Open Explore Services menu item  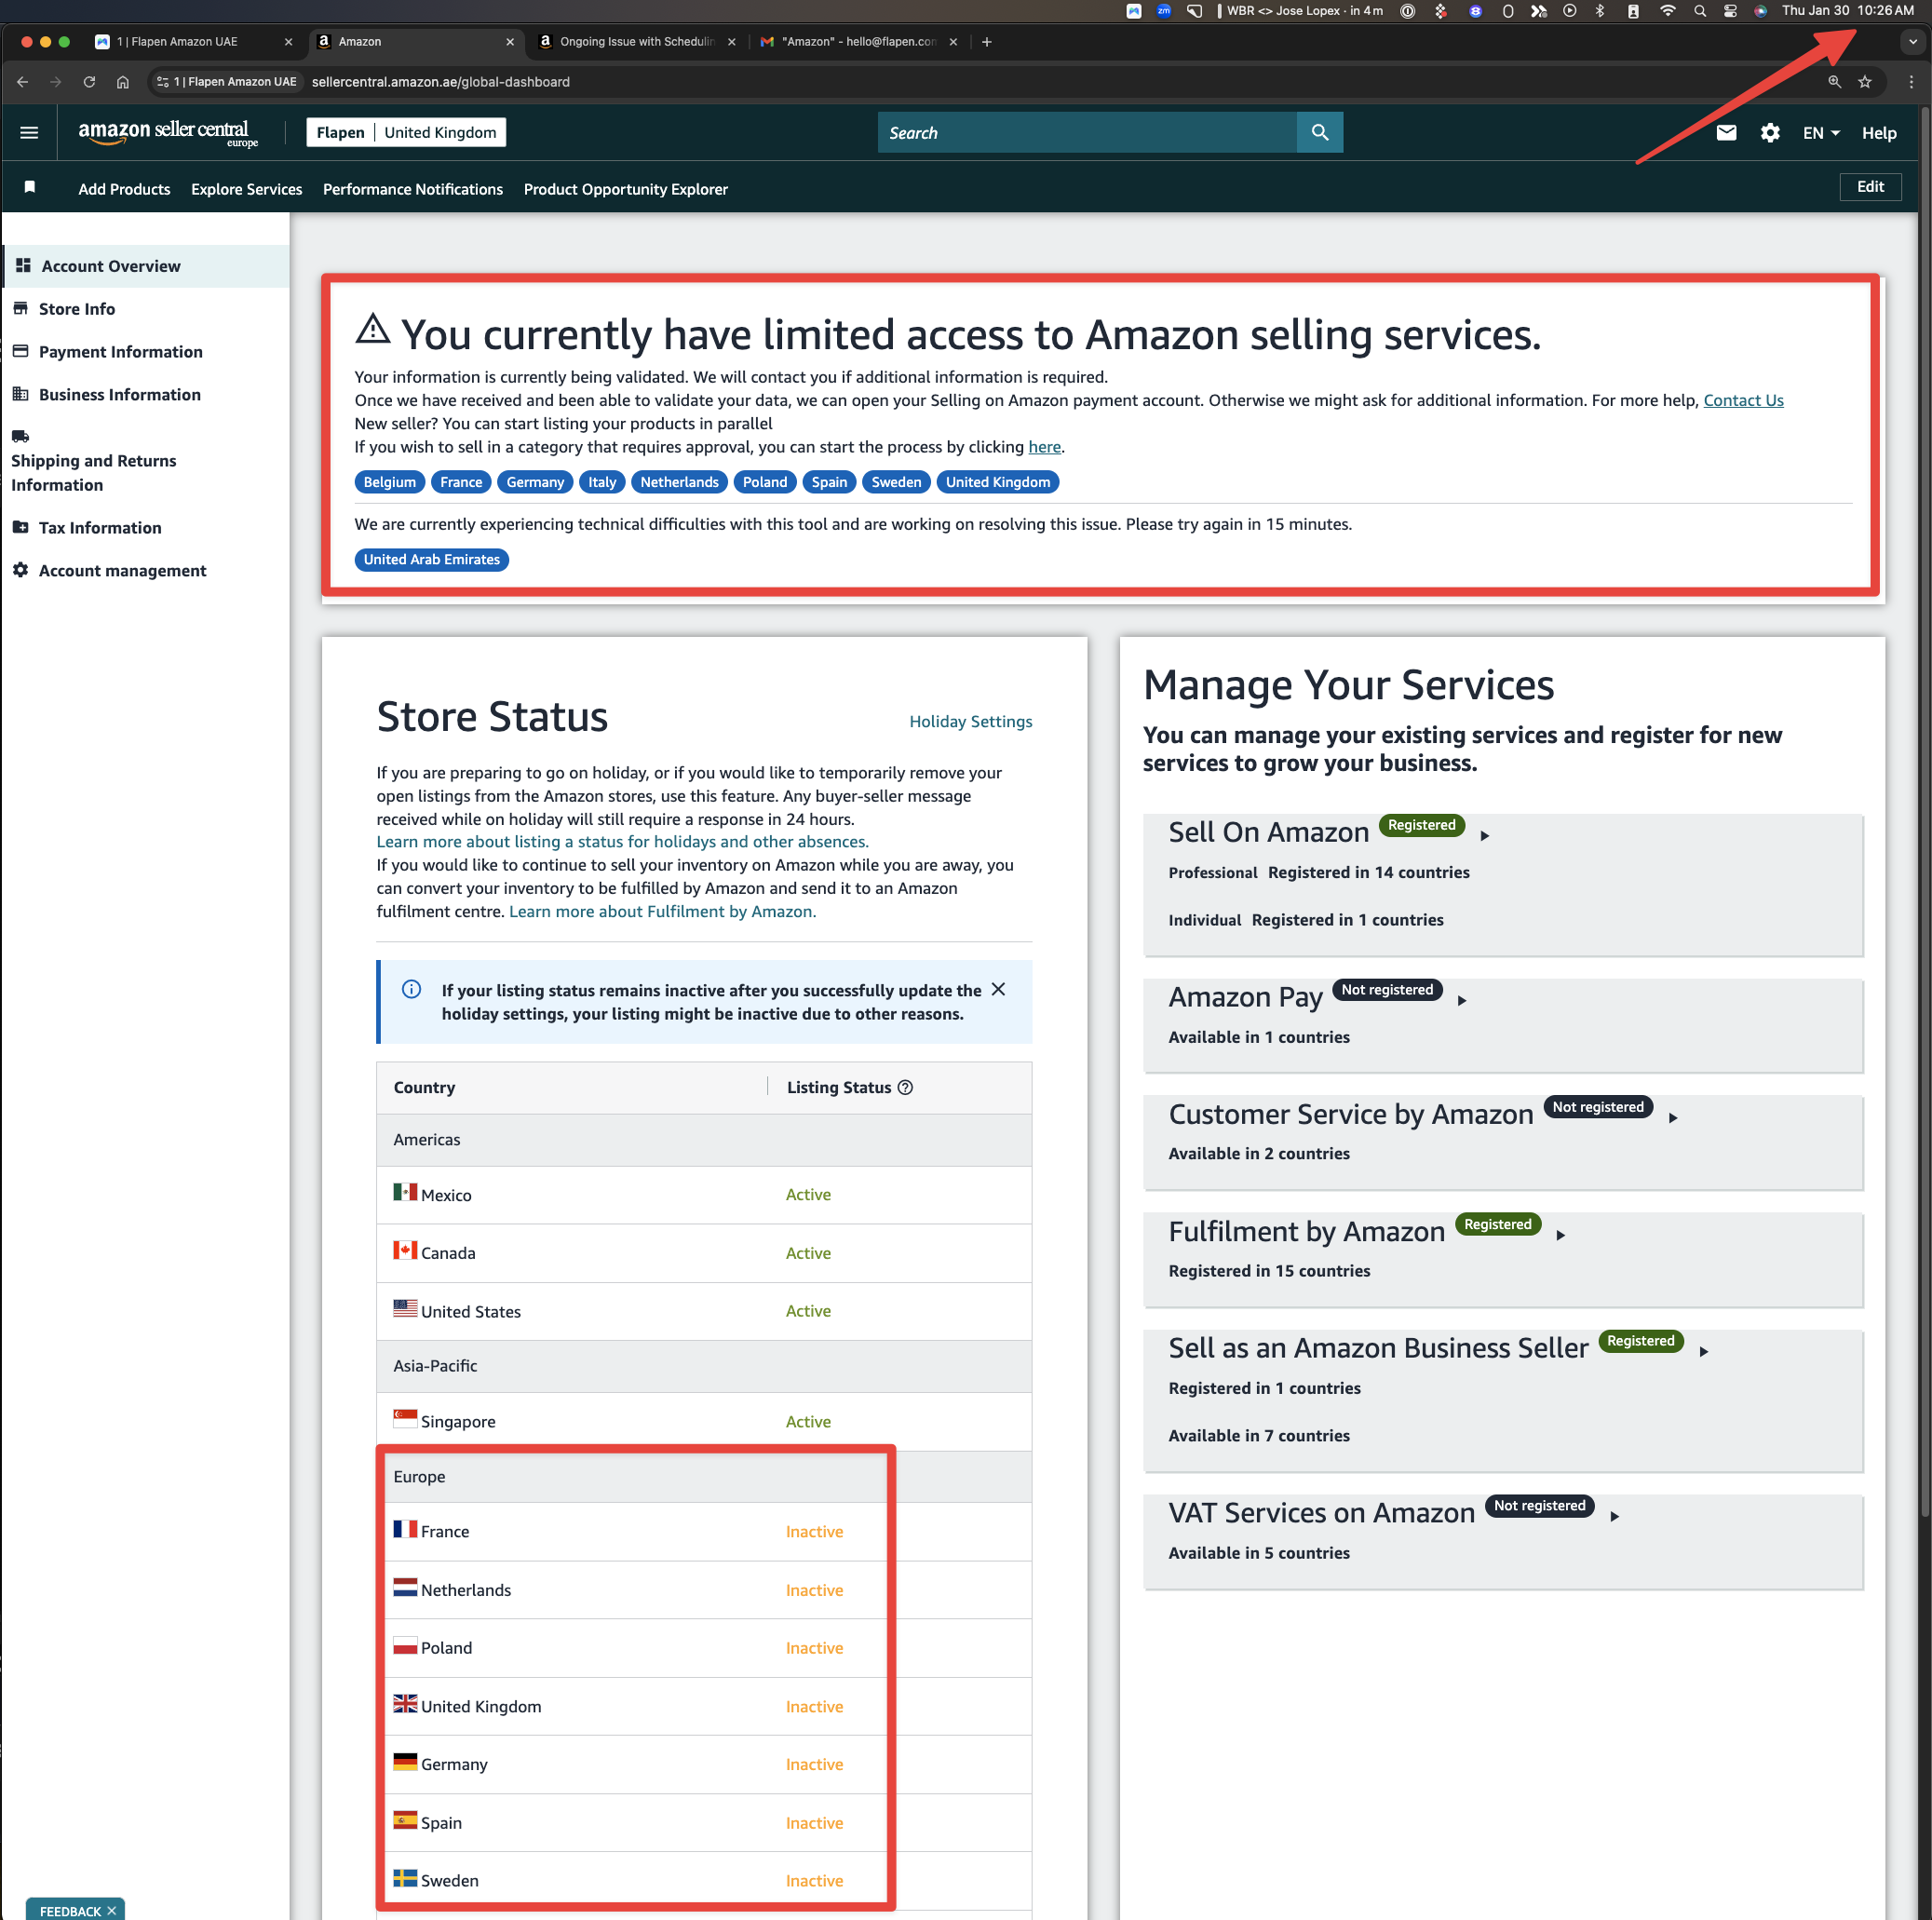pyautogui.click(x=246, y=189)
